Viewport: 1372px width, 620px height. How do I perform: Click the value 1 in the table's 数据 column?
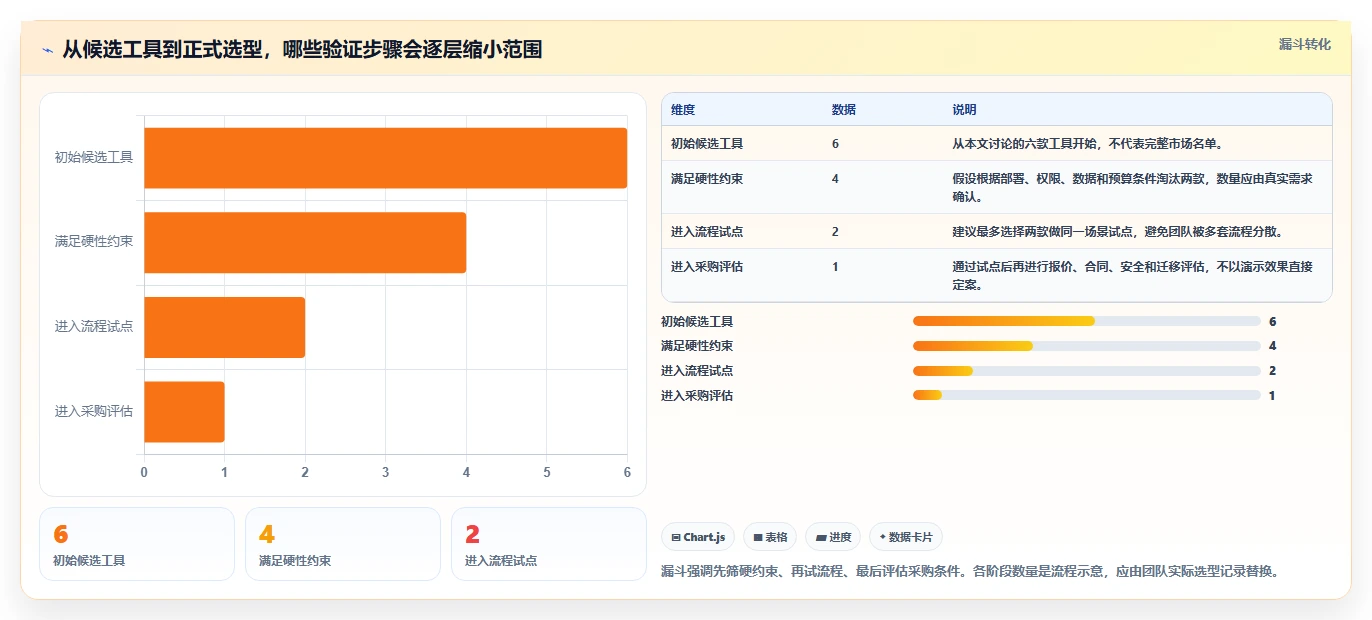[835, 267]
